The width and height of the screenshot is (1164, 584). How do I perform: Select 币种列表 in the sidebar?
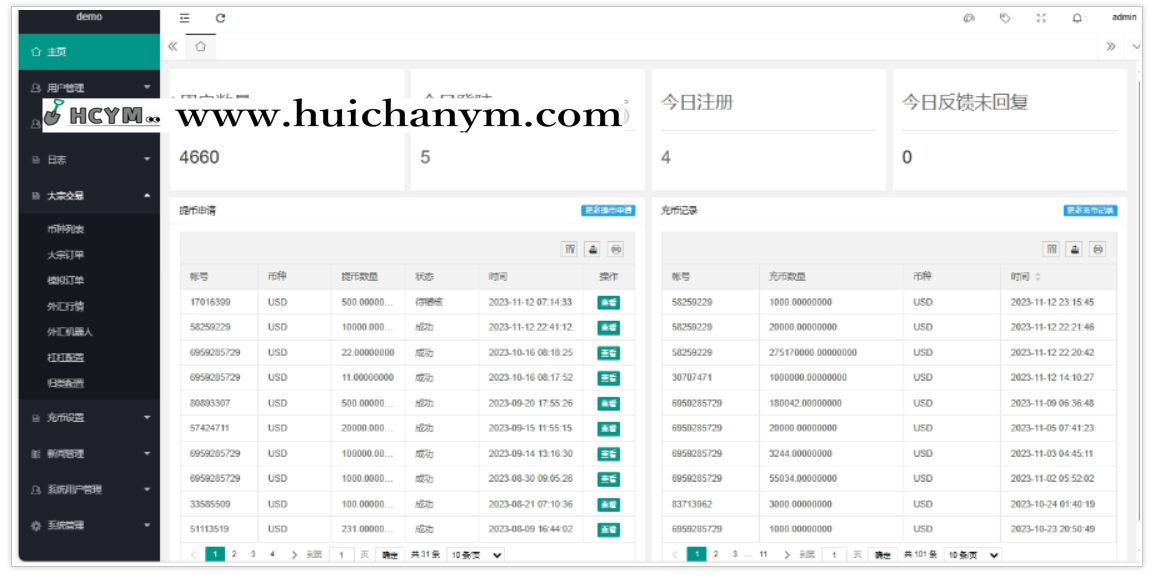pos(66,229)
